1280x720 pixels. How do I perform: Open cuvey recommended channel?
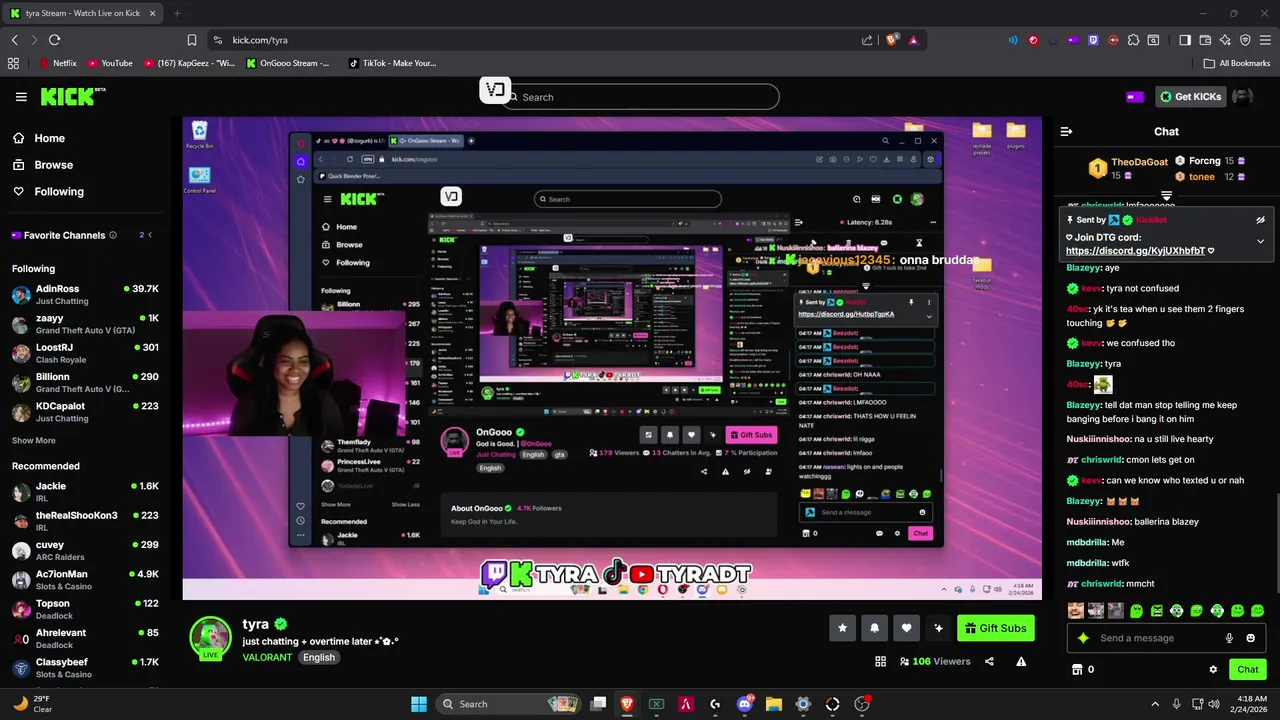85,550
